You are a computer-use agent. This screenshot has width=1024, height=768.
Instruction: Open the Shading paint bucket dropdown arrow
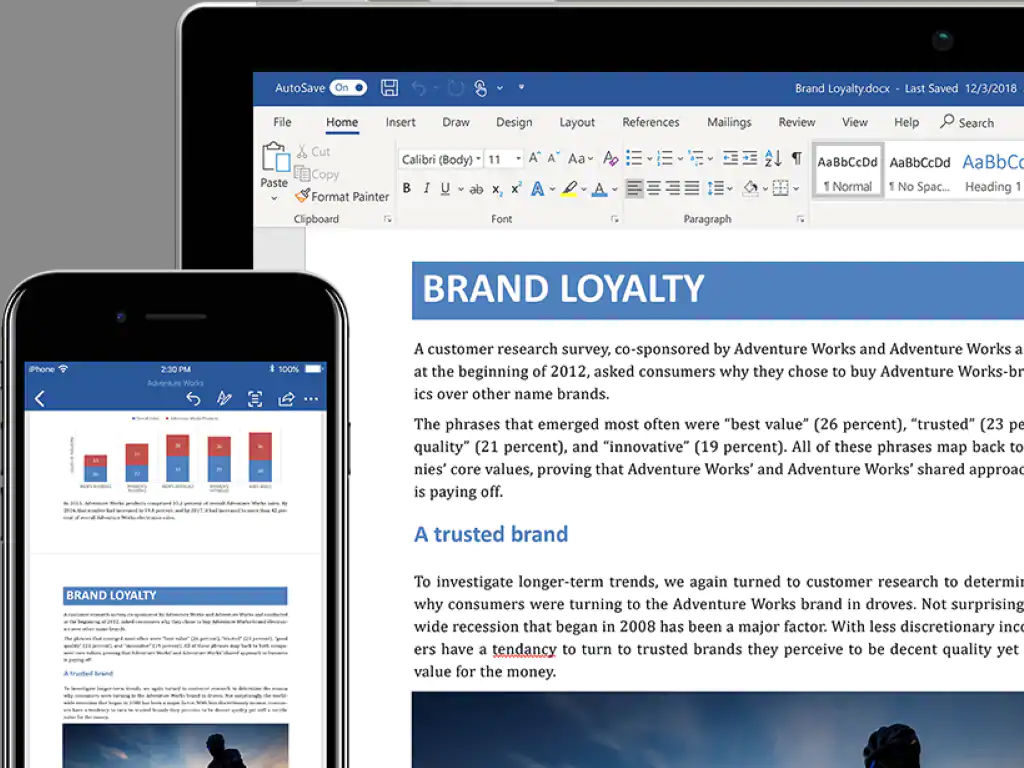pyautogui.click(x=765, y=189)
